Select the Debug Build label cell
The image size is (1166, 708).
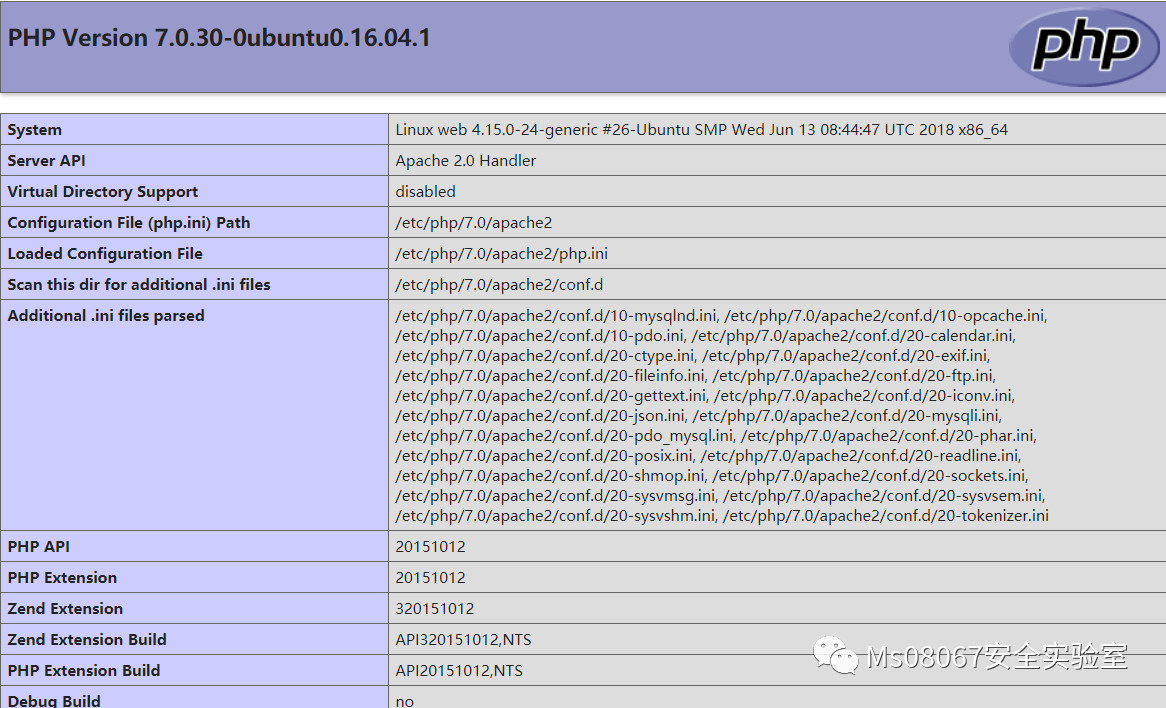click(54, 700)
